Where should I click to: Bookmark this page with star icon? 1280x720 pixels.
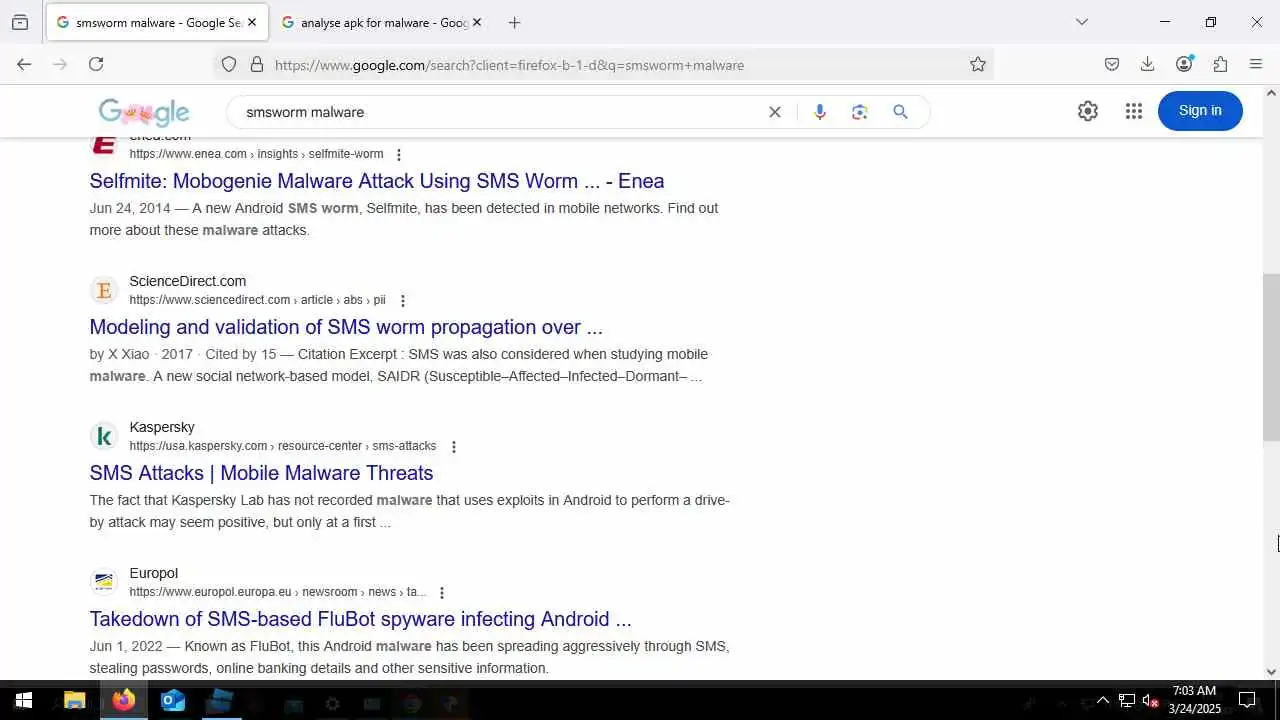[978, 64]
